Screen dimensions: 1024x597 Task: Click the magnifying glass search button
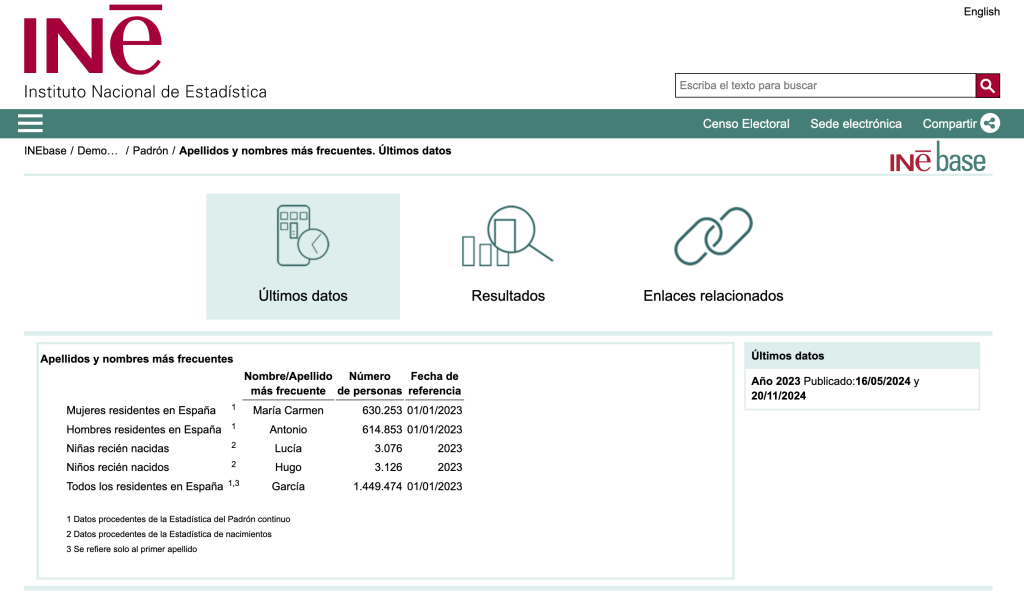tap(987, 86)
